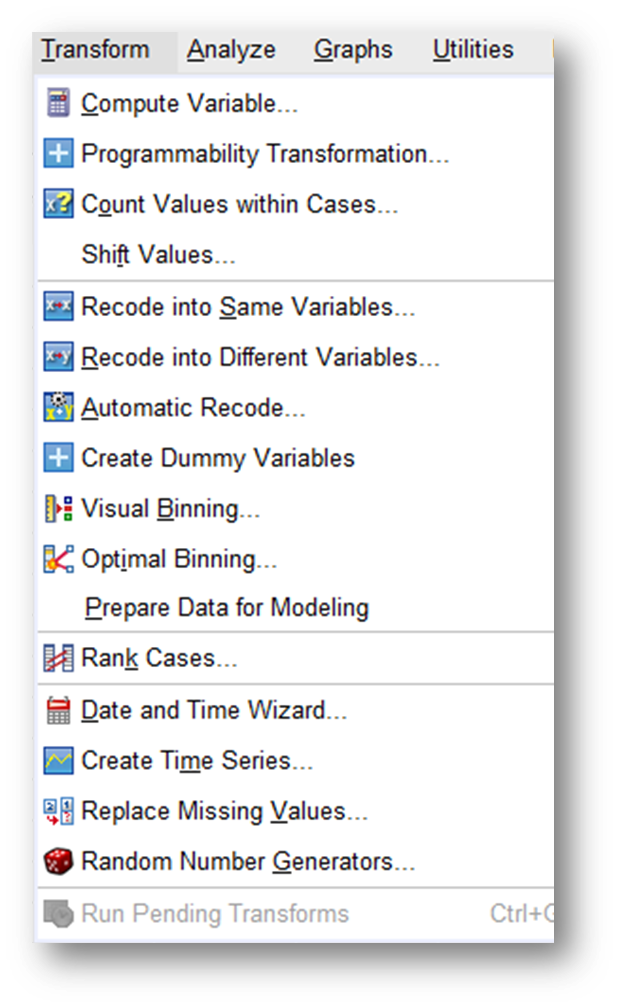Click the Date and Time Wizard calendar icon
Viewport: 619px width, 1008px height.
click(58, 710)
